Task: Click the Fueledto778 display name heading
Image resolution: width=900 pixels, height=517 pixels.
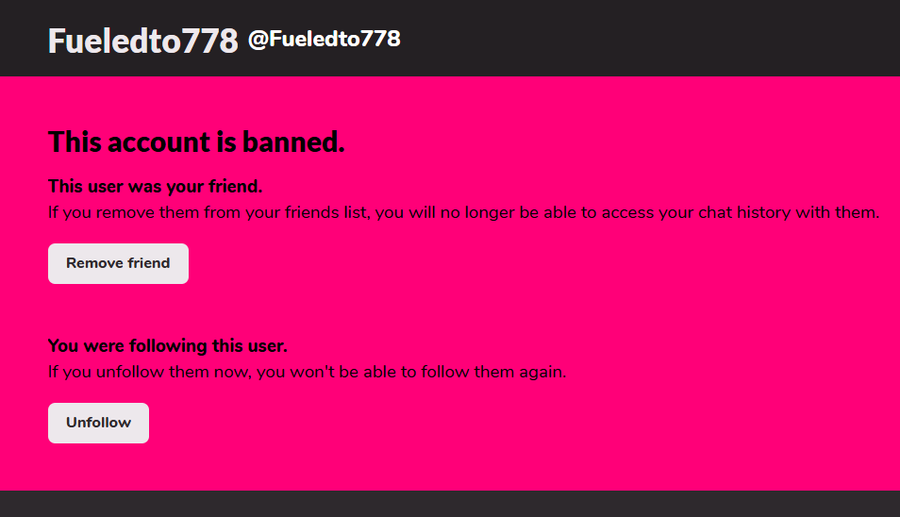Action: pos(142,41)
